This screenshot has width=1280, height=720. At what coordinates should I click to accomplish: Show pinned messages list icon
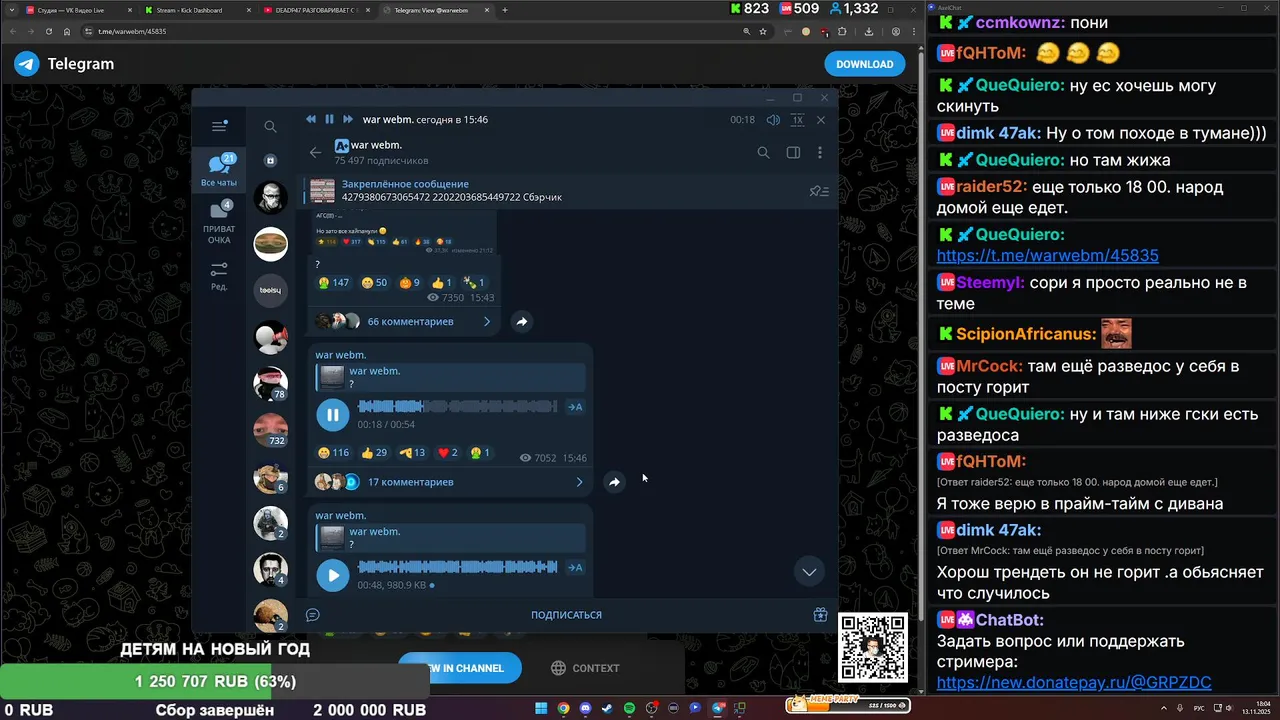point(819,191)
